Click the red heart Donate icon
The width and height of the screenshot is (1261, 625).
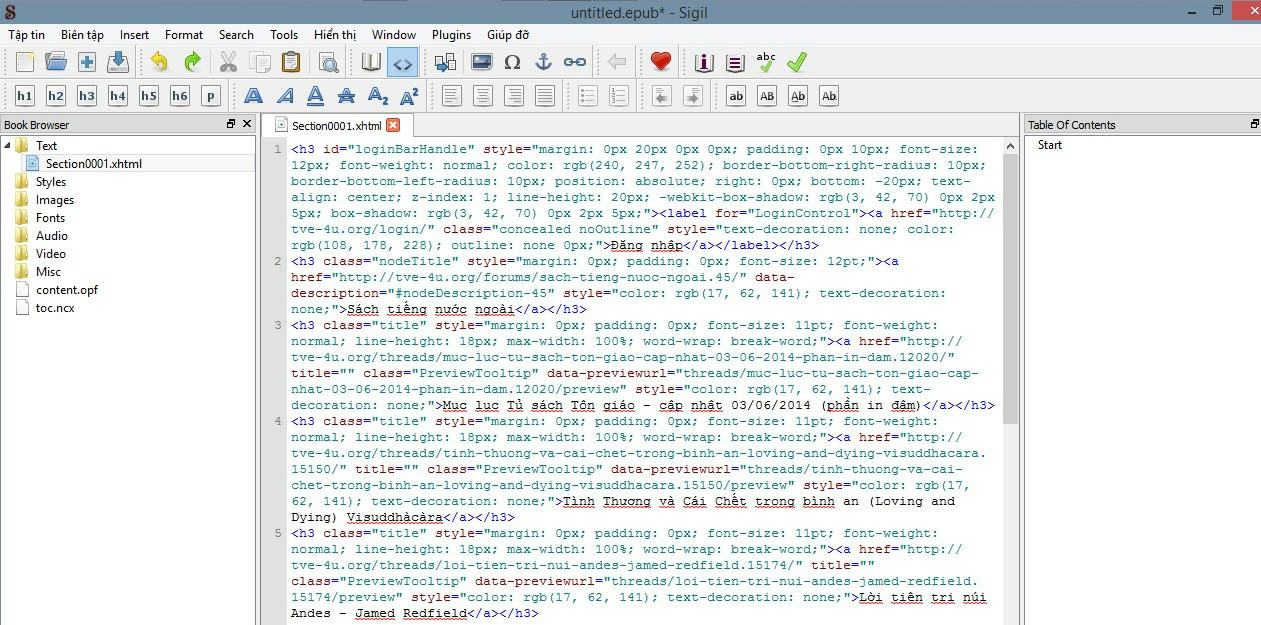click(x=660, y=62)
